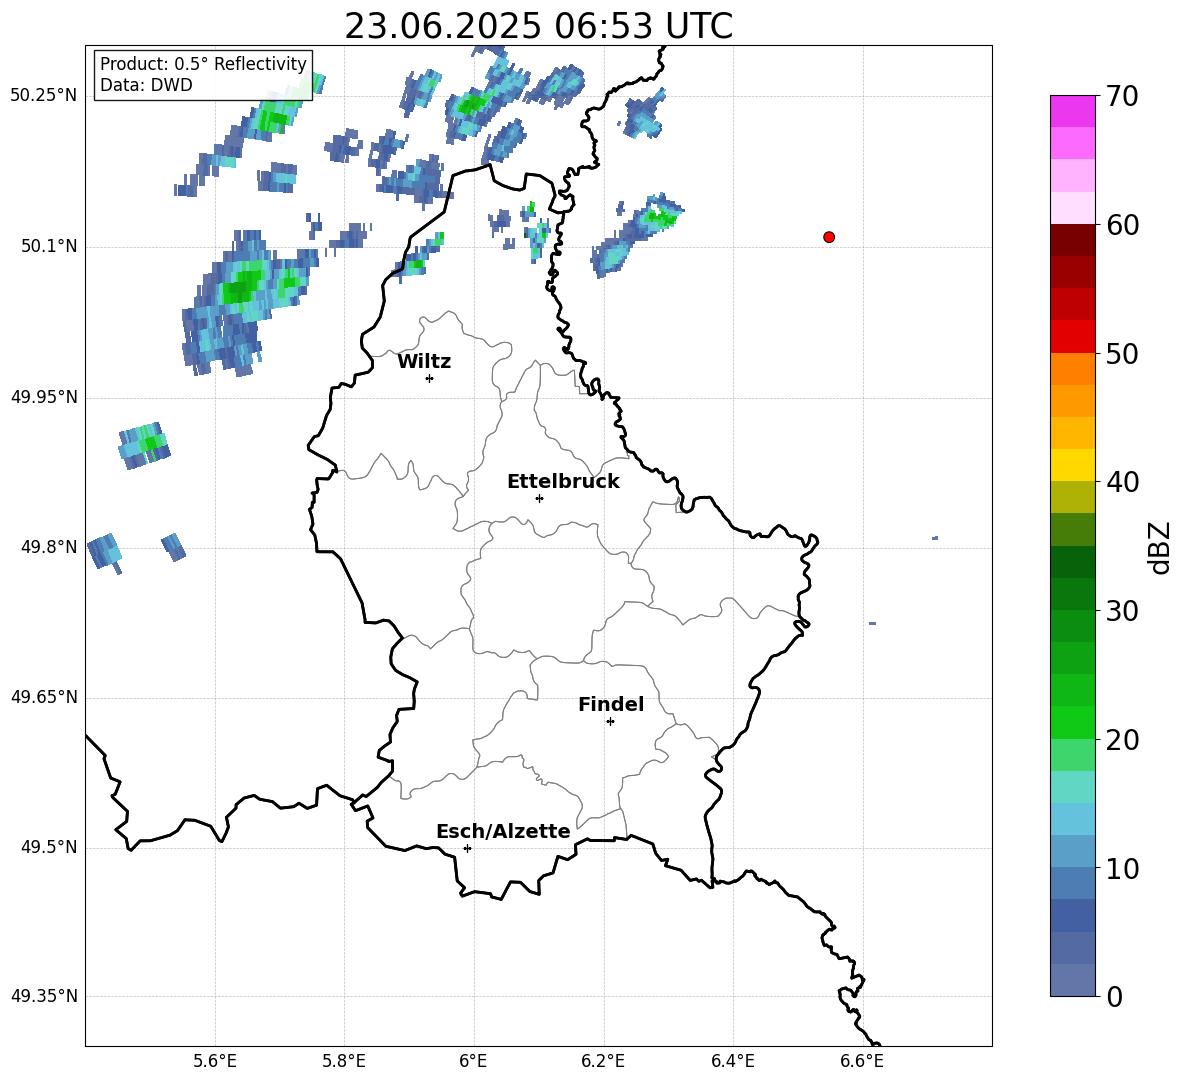Click the 5.6°E longitude label
This screenshot has height=1081, width=1184.
click(215, 1062)
